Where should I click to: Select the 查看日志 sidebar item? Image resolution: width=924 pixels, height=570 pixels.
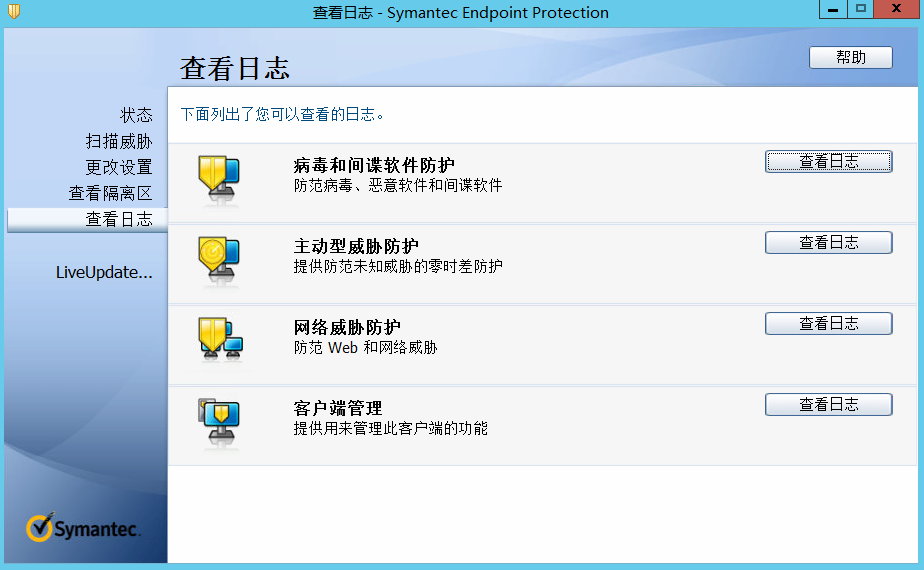pos(87,219)
